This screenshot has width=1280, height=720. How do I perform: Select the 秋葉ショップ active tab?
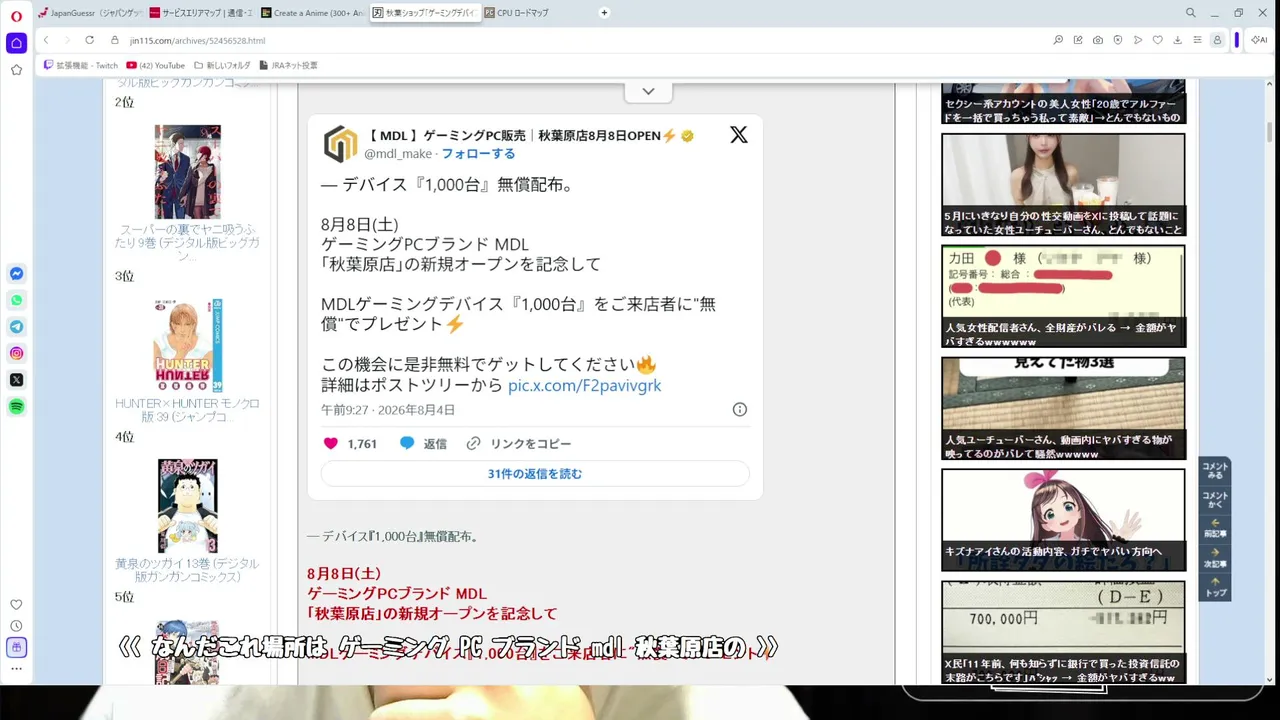(x=424, y=13)
